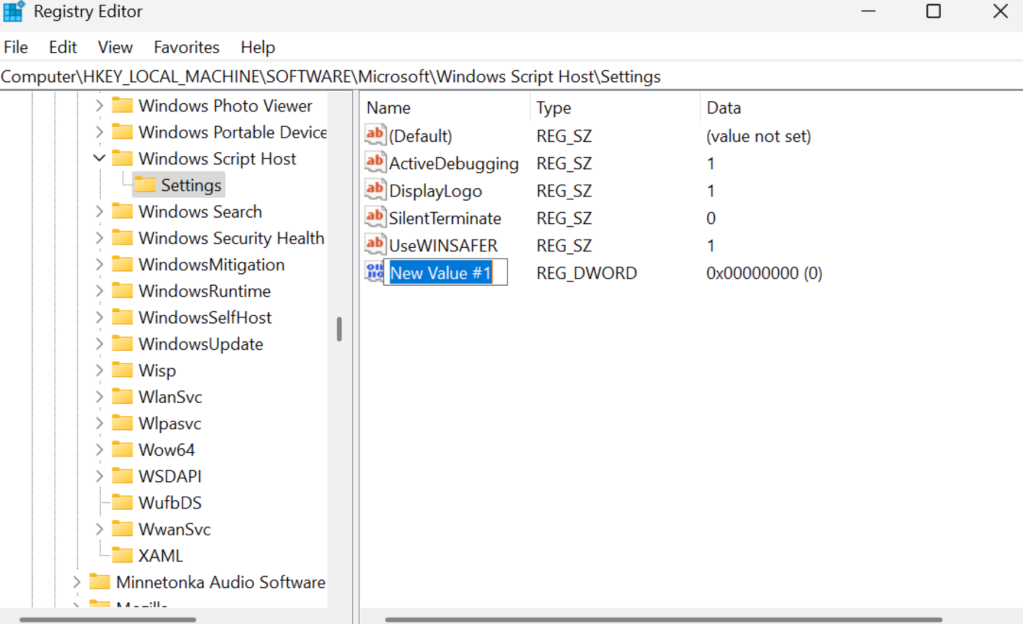1023x624 pixels.
Task: Click the ab icon beside UseWINSAFER
Action: [375, 245]
